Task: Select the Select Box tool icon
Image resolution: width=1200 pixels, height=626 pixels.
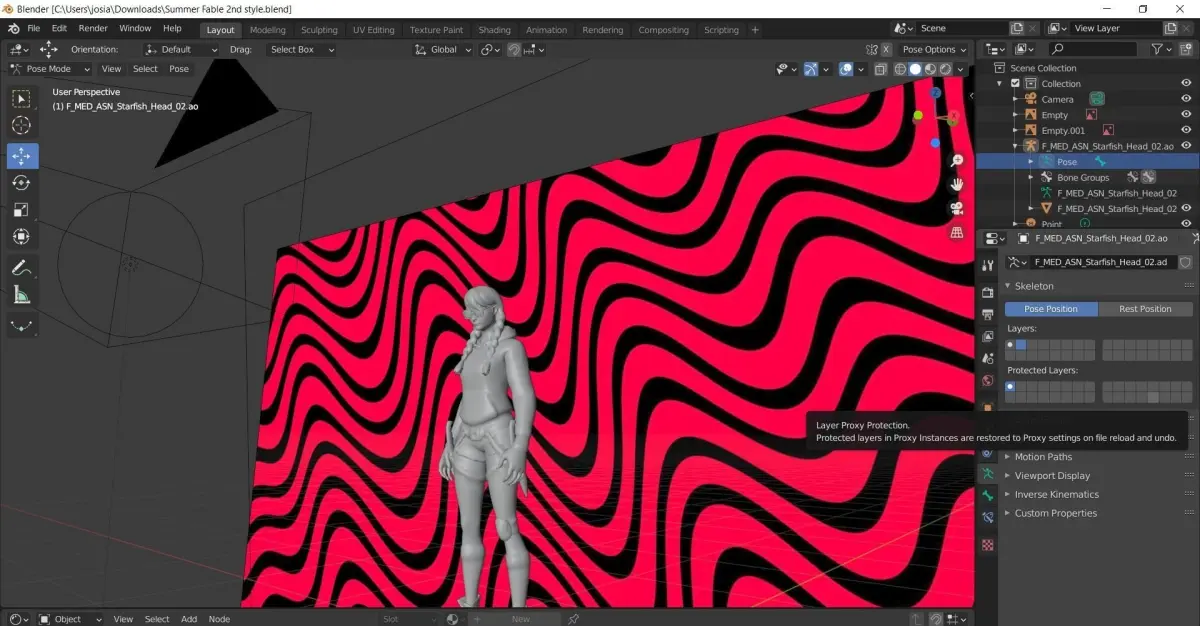Action: [22, 99]
